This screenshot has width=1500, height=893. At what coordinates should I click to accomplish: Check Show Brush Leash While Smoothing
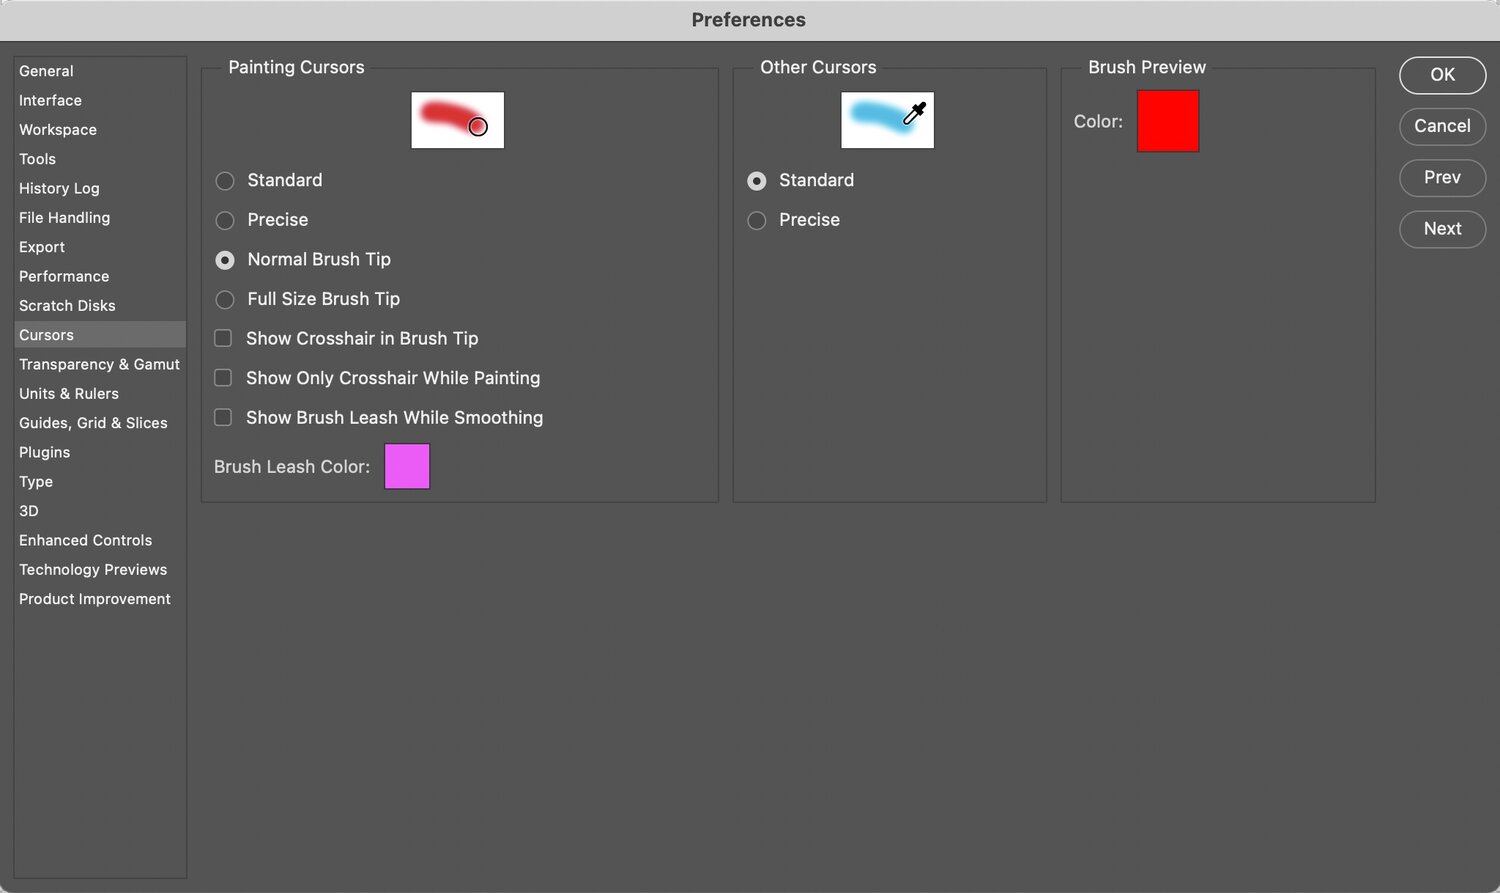tap(224, 418)
